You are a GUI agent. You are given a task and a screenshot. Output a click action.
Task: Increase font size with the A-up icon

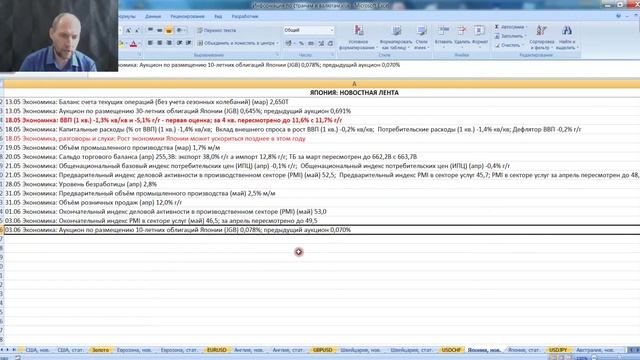tap(128, 30)
